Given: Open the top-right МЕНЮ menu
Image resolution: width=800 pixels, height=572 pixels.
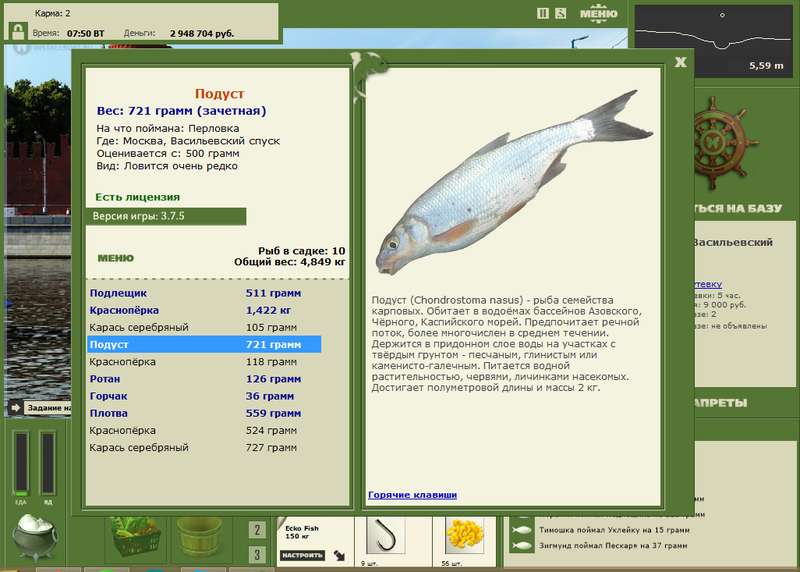Looking at the screenshot, I should click(598, 14).
